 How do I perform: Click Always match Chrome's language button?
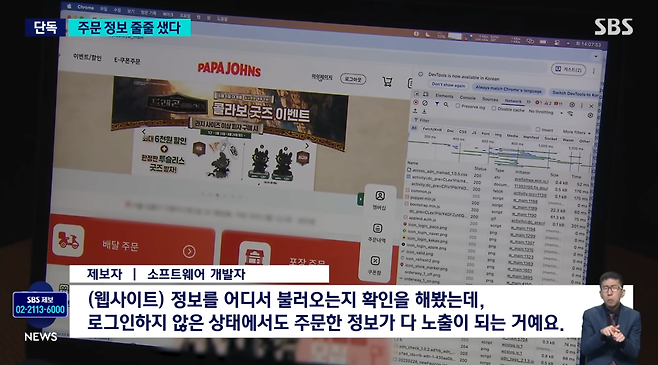(x=508, y=89)
